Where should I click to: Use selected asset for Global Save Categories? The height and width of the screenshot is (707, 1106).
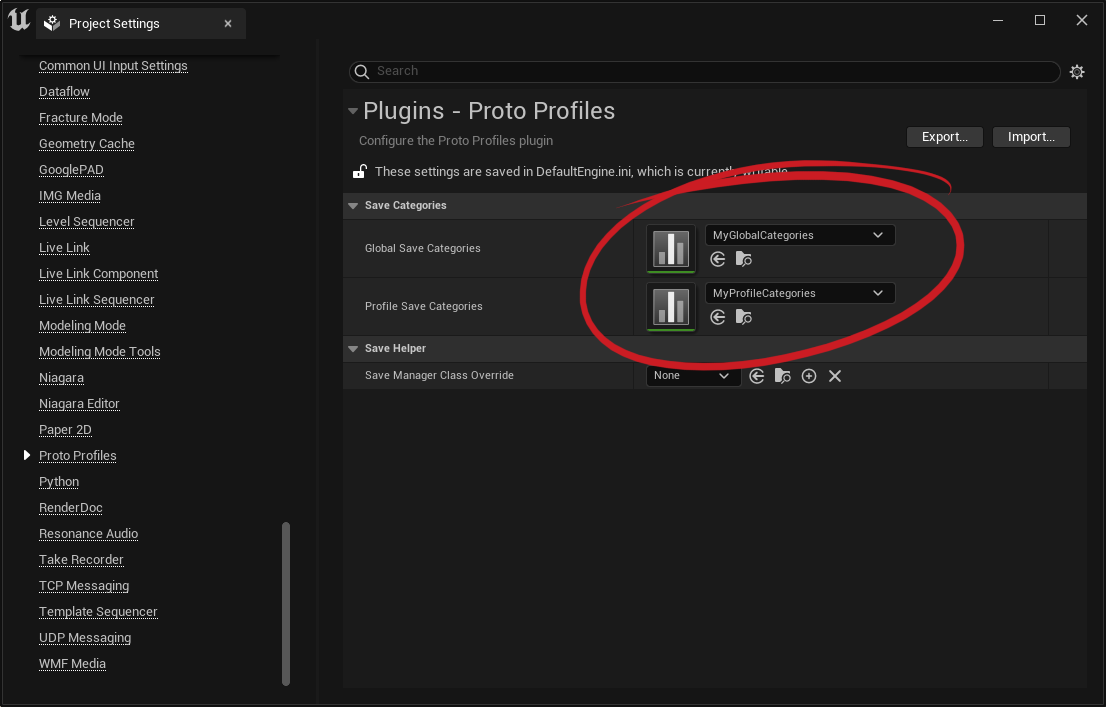[x=717, y=259]
